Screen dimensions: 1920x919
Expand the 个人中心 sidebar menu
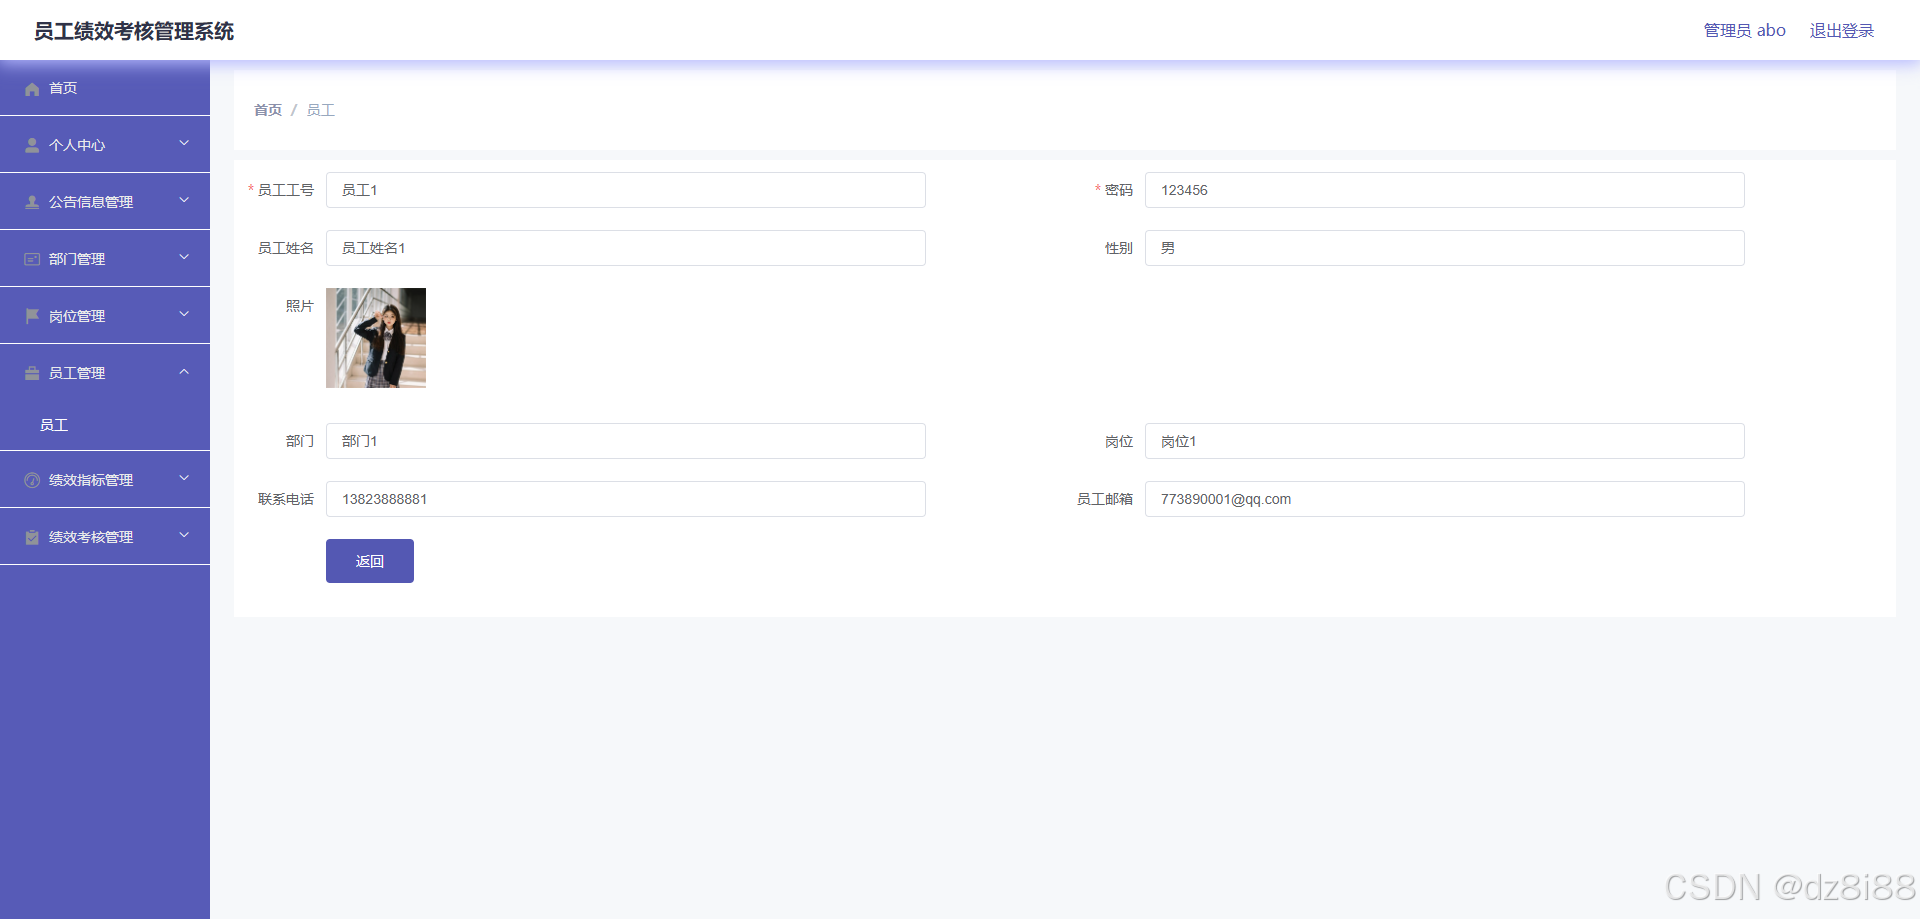[184, 144]
